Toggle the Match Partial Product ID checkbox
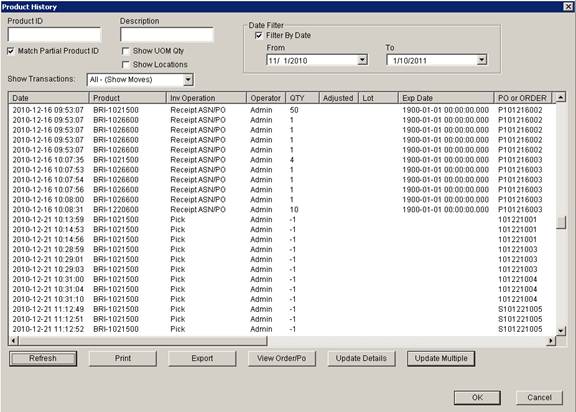 (x=11, y=51)
